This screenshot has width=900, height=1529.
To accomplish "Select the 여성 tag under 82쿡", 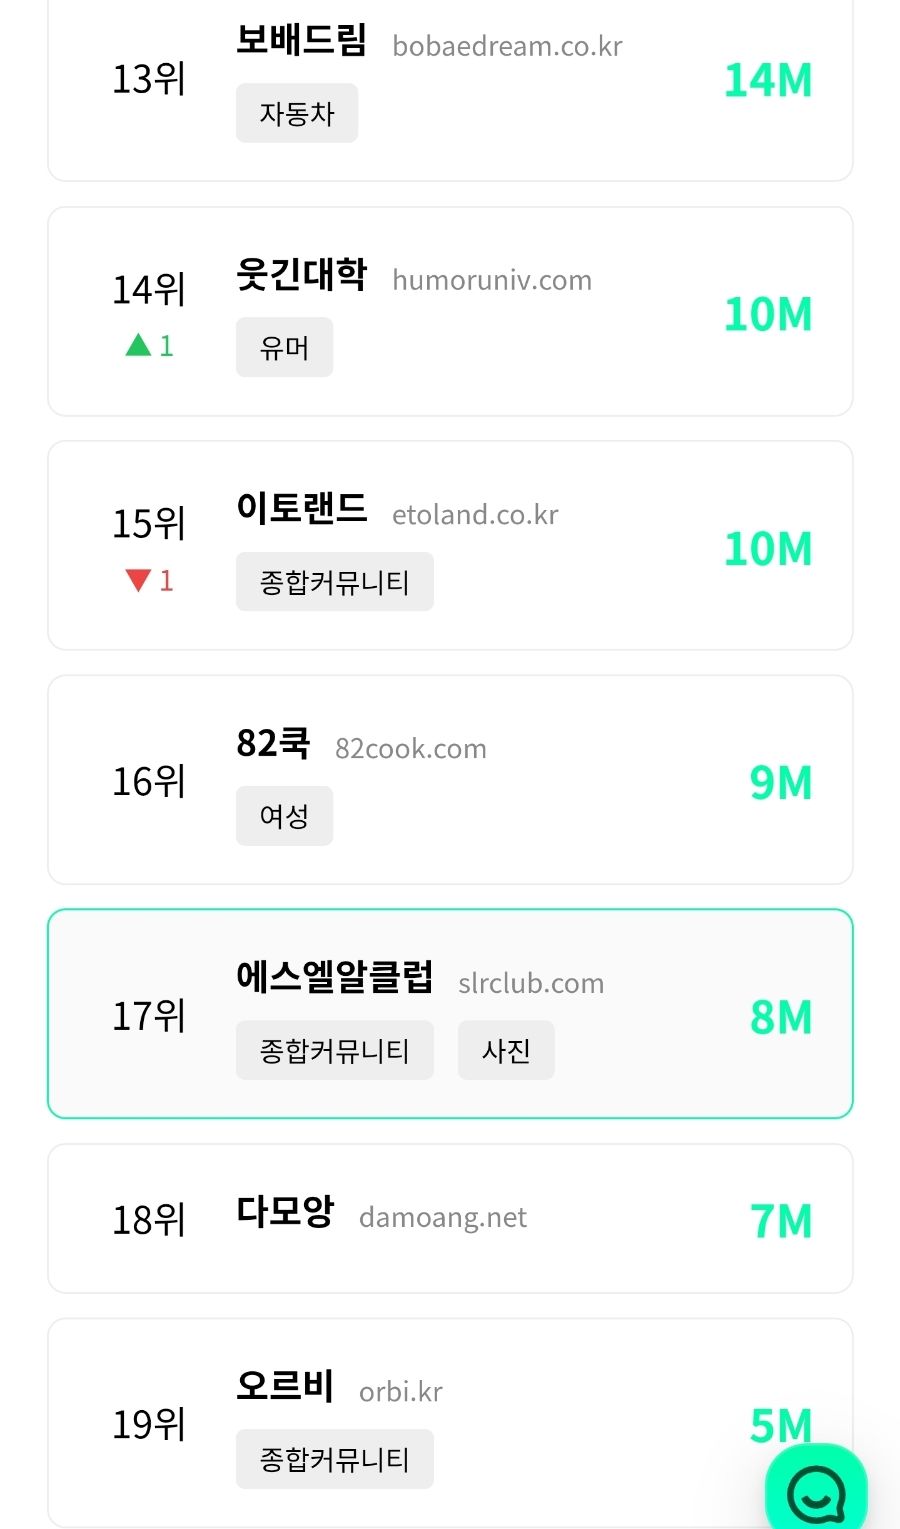I will click(x=284, y=816).
